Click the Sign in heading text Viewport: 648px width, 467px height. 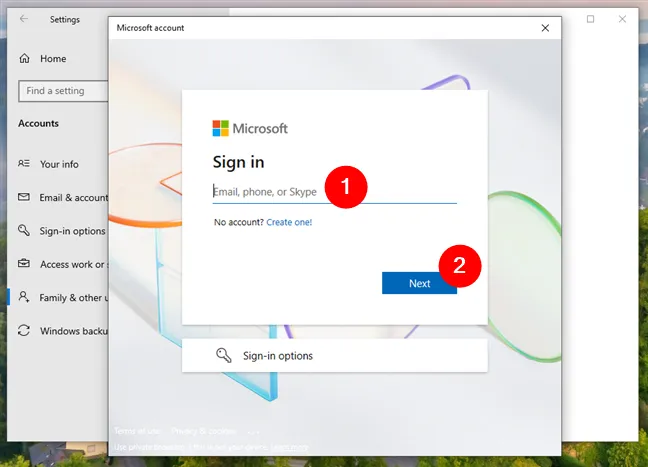[238, 162]
